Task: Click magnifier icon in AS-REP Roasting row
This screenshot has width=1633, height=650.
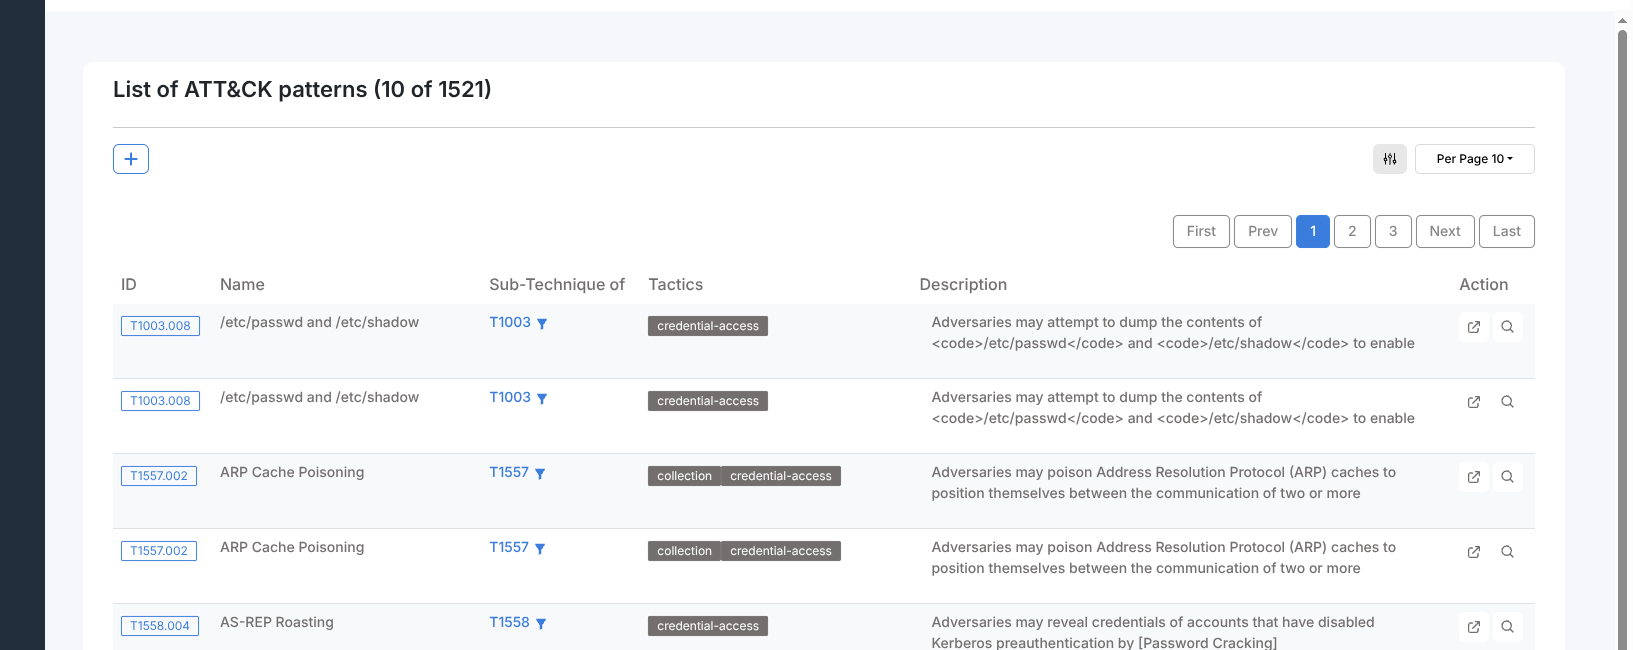Action: (x=1507, y=627)
